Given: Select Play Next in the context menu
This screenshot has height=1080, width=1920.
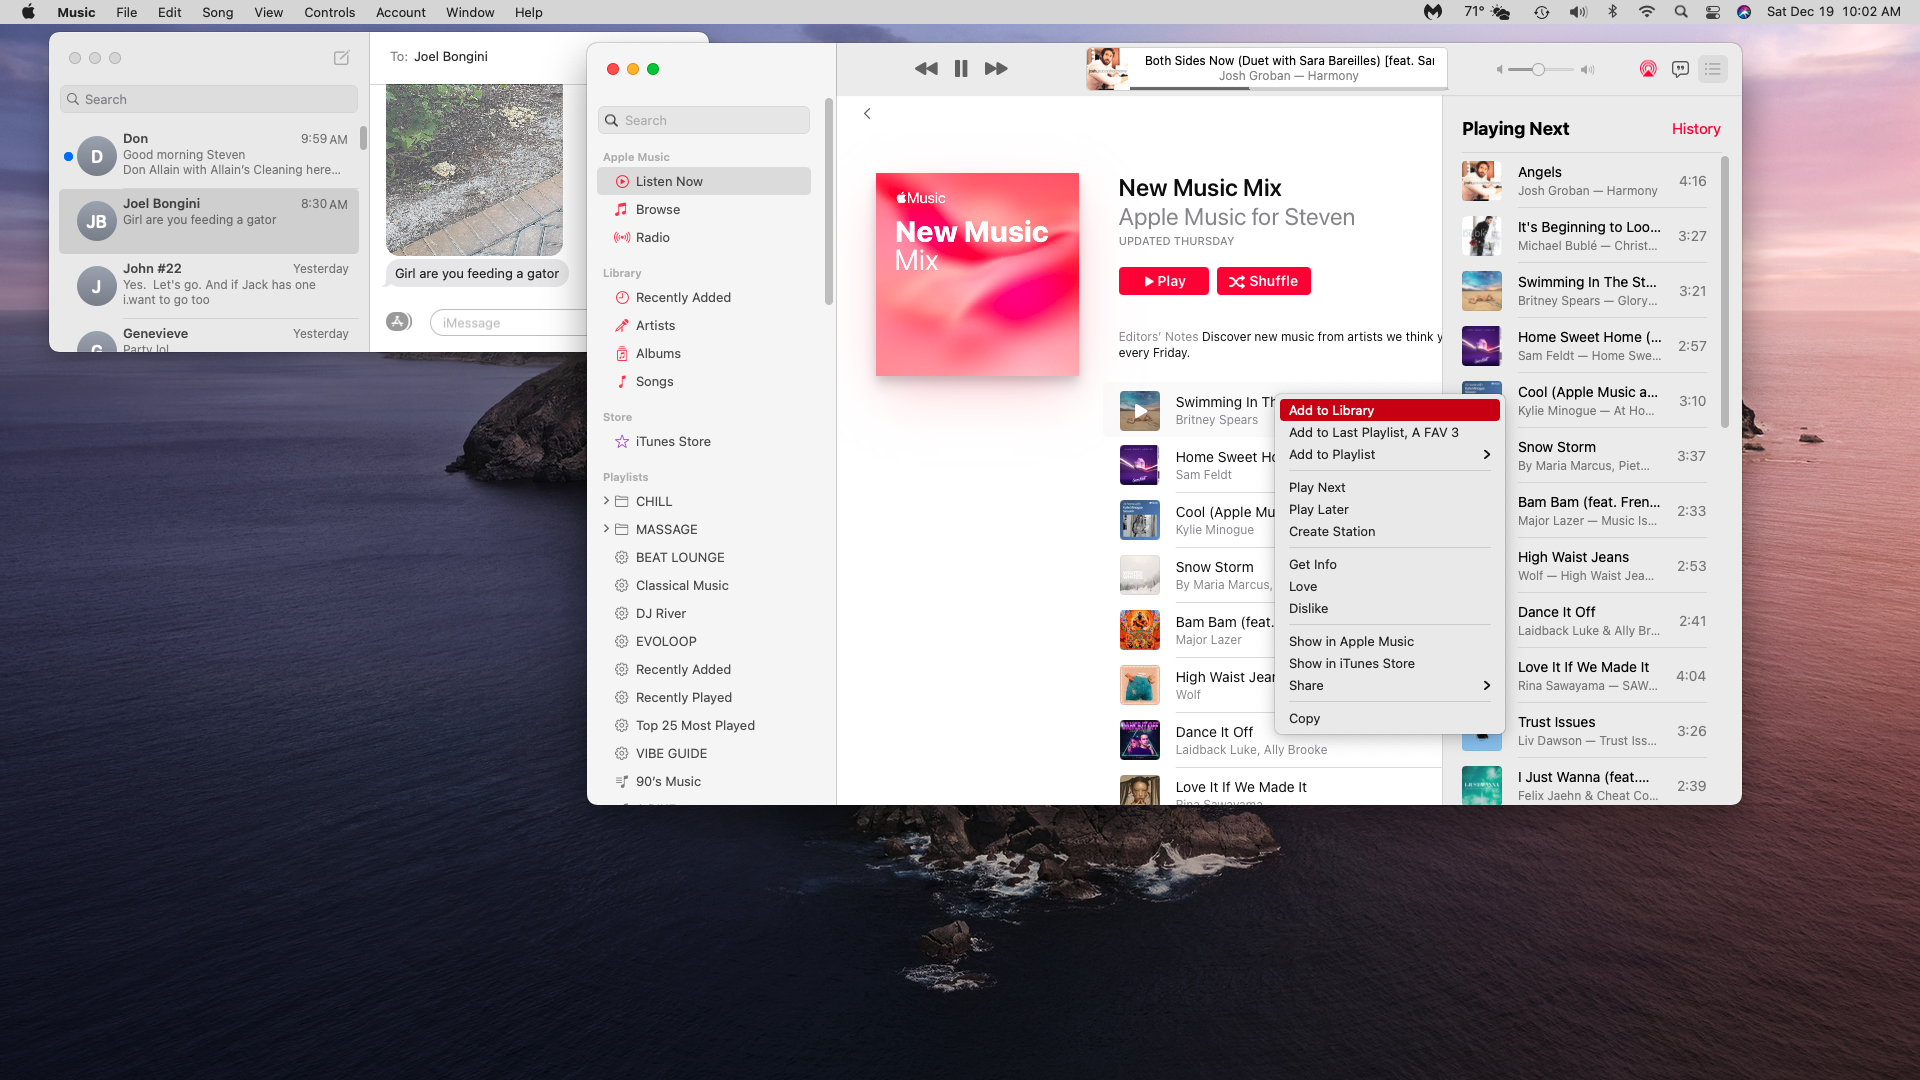Looking at the screenshot, I should [1317, 487].
